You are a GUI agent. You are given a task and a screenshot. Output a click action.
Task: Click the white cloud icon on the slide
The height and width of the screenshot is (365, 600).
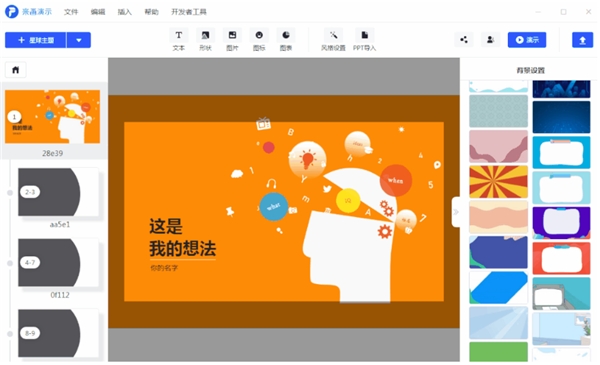tap(237, 174)
